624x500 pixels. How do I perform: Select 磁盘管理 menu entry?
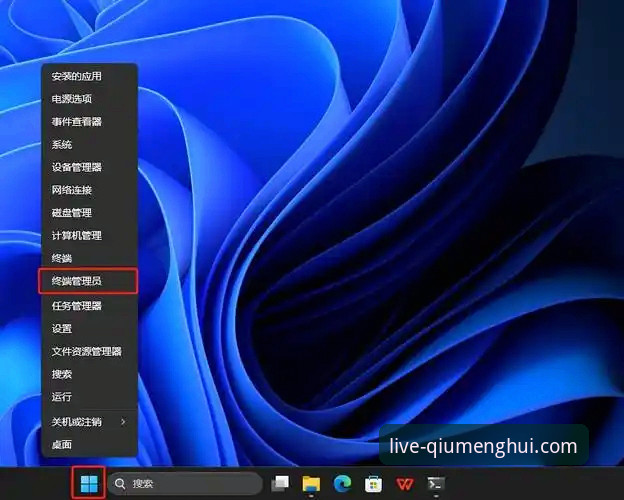tap(90, 213)
